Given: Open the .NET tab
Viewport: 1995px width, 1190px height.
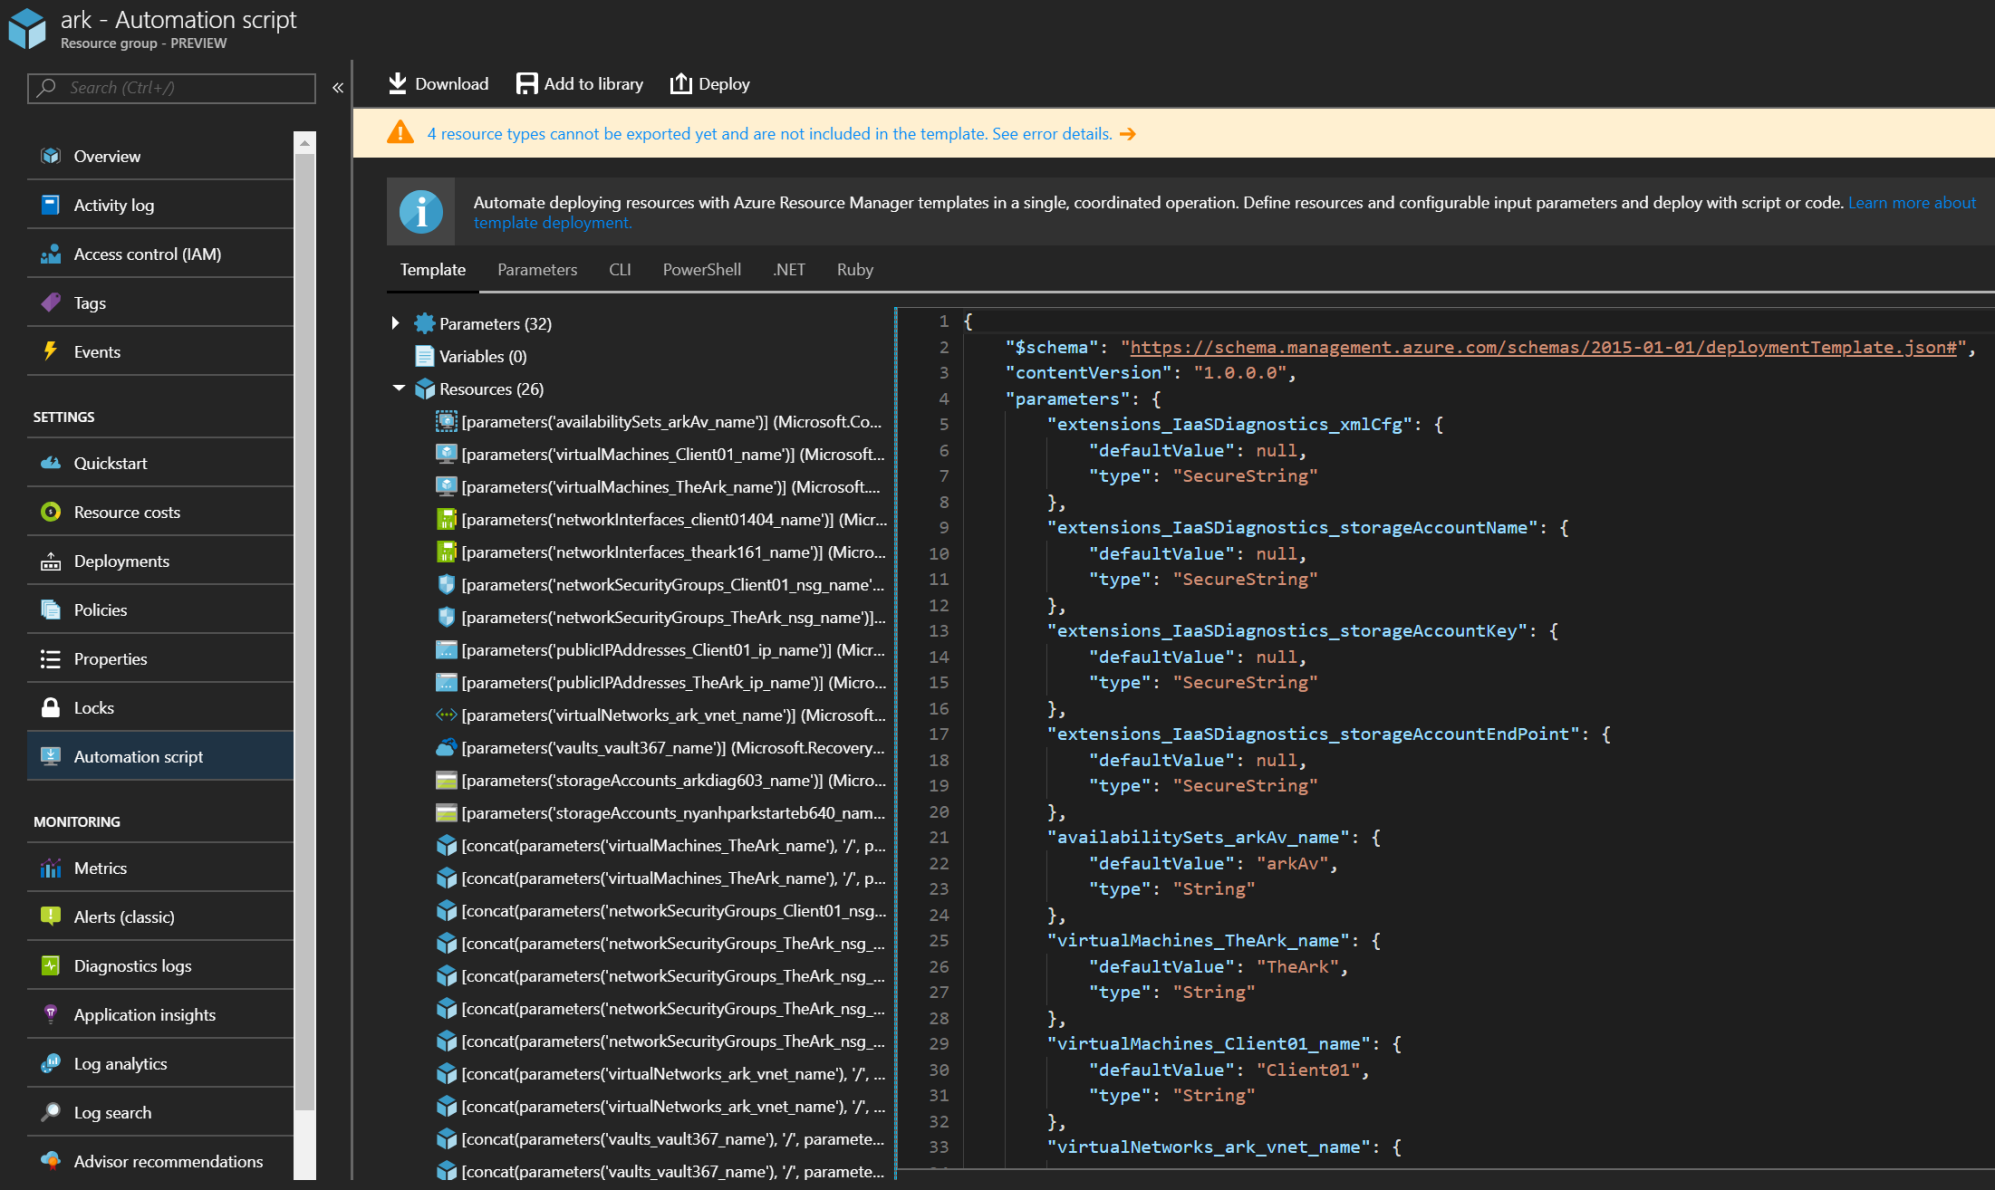Looking at the screenshot, I should click(788, 270).
